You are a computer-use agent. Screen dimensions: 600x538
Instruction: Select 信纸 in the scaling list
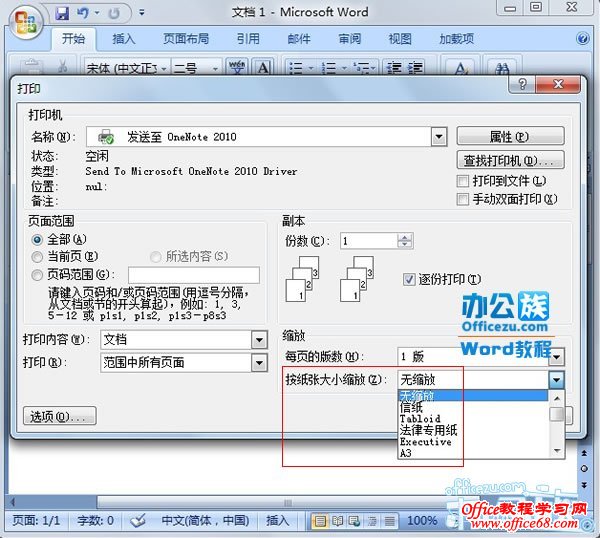pos(473,407)
